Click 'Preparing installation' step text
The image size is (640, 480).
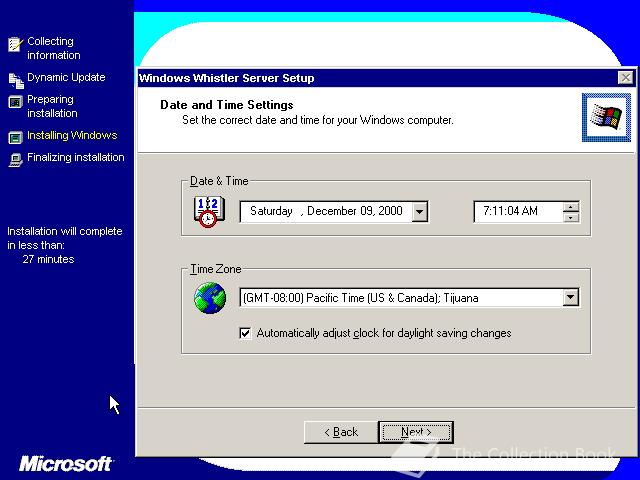click(x=52, y=106)
